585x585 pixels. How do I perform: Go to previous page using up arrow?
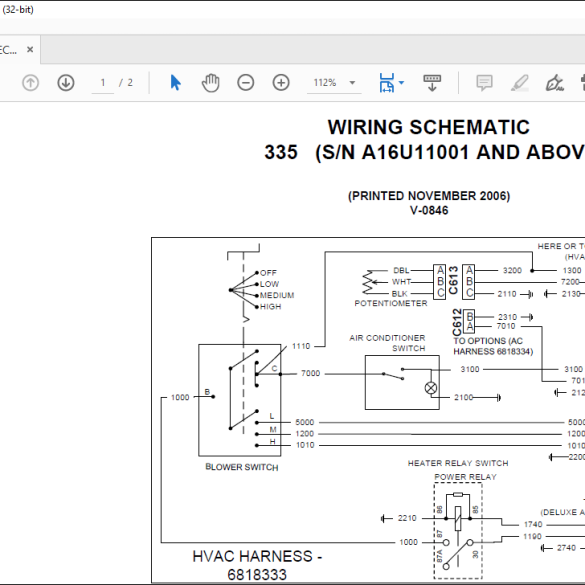click(x=30, y=82)
